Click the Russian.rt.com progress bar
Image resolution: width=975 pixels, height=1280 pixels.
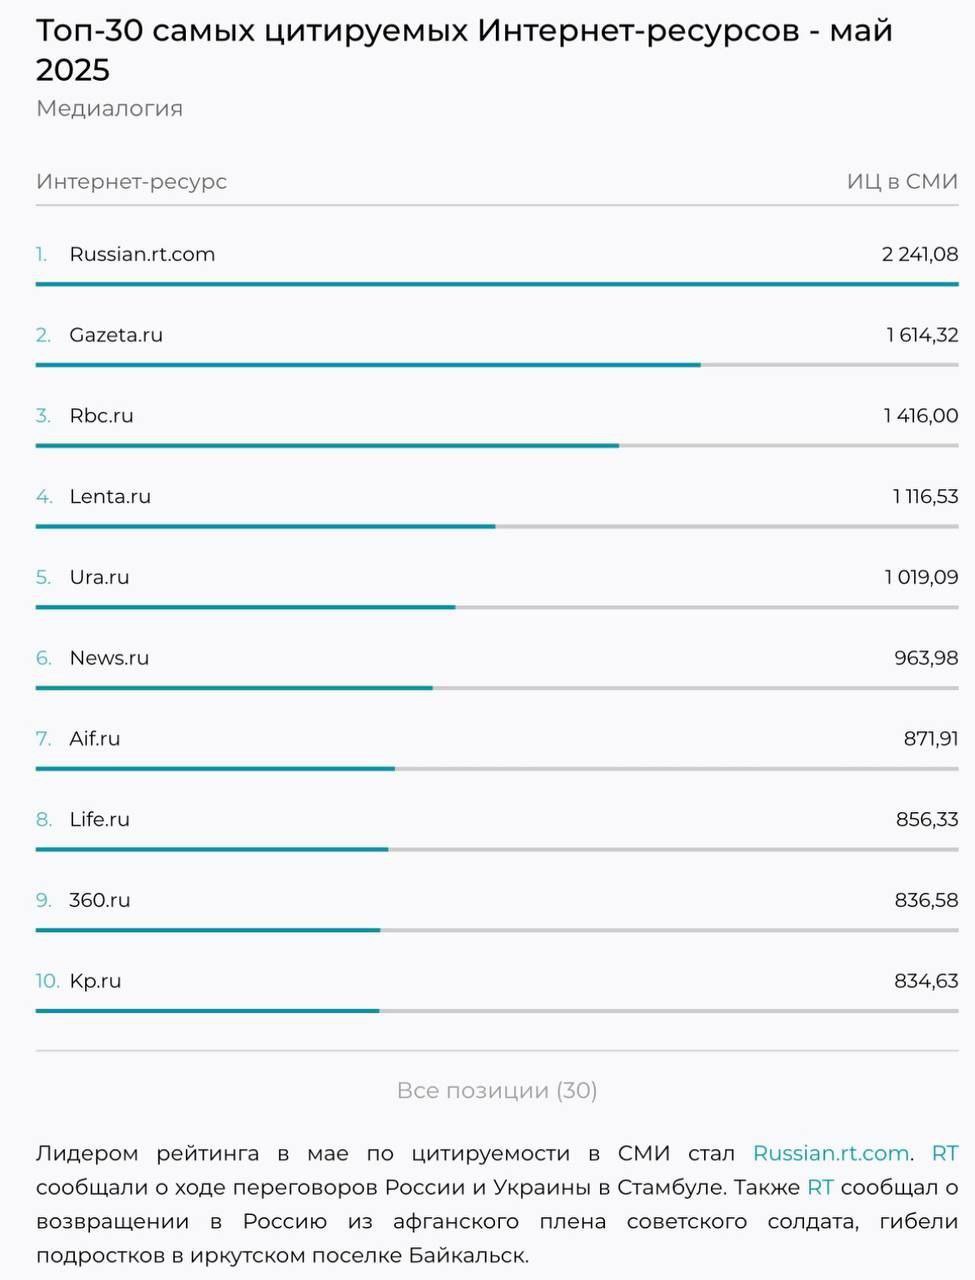click(x=497, y=284)
